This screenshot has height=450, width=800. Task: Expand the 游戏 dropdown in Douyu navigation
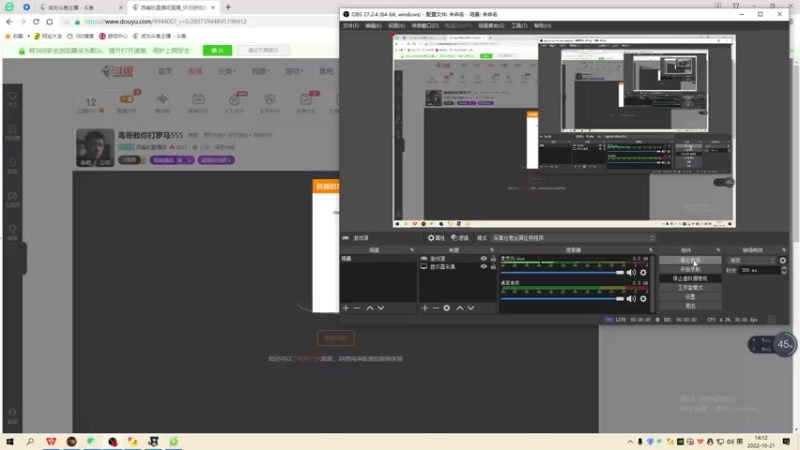(x=294, y=71)
